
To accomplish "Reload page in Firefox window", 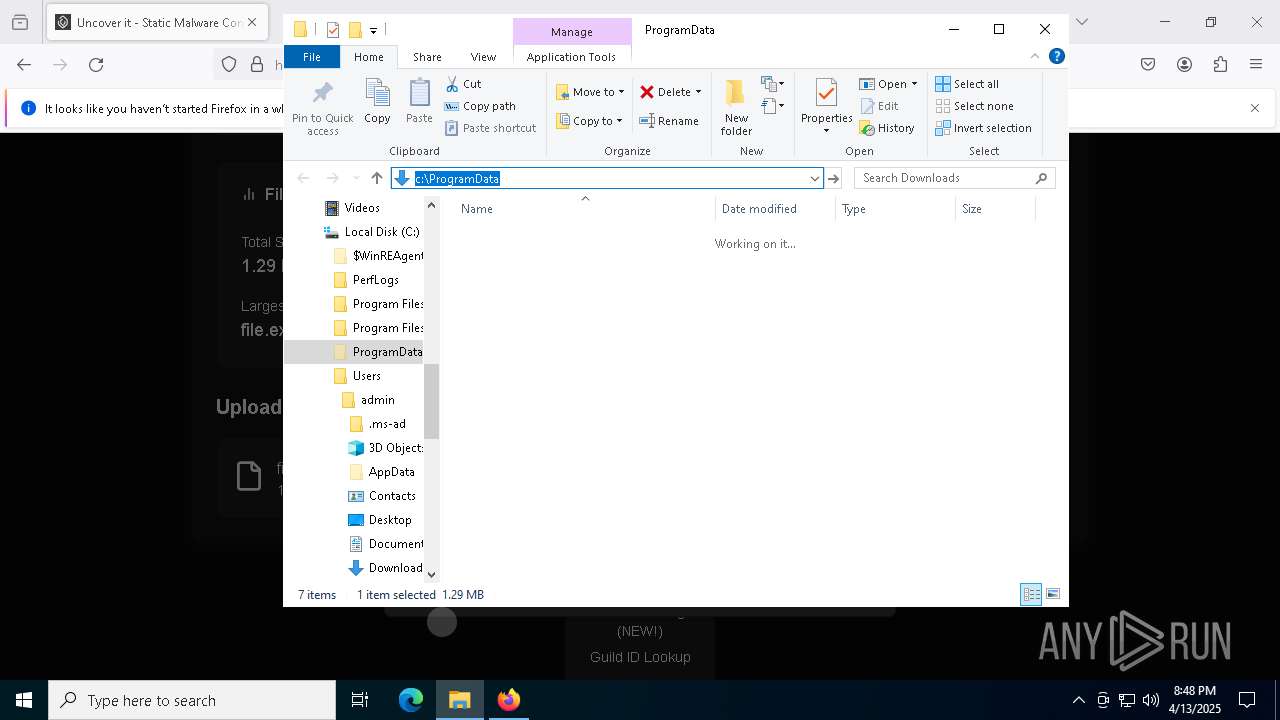I will pyautogui.click(x=96, y=65).
